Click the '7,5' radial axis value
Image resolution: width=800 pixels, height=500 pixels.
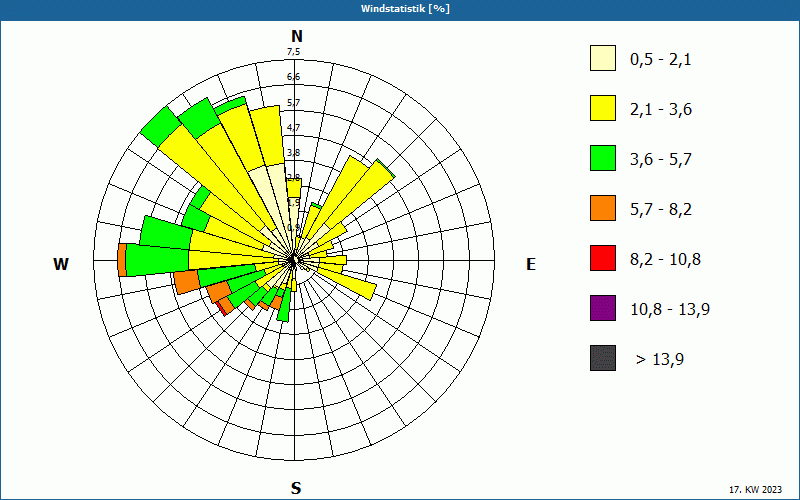tap(293, 52)
